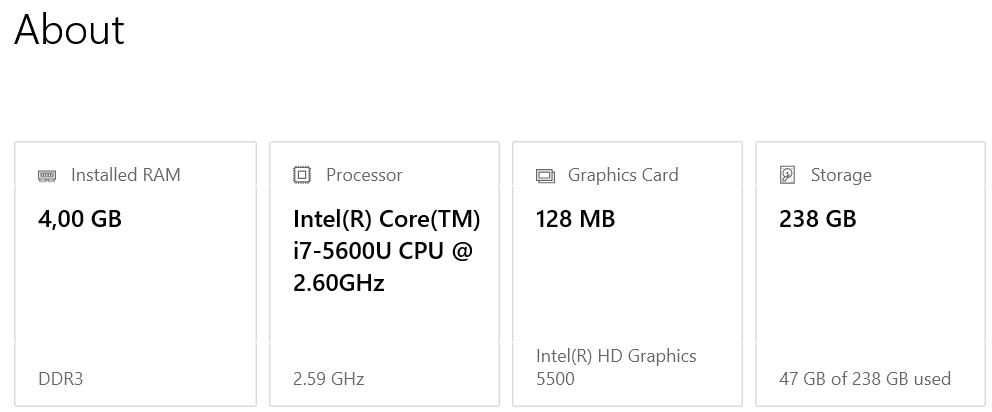The width and height of the screenshot is (992, 412).
Task: Click the RAM memory chip icon
Action: [x=47, y=176]
